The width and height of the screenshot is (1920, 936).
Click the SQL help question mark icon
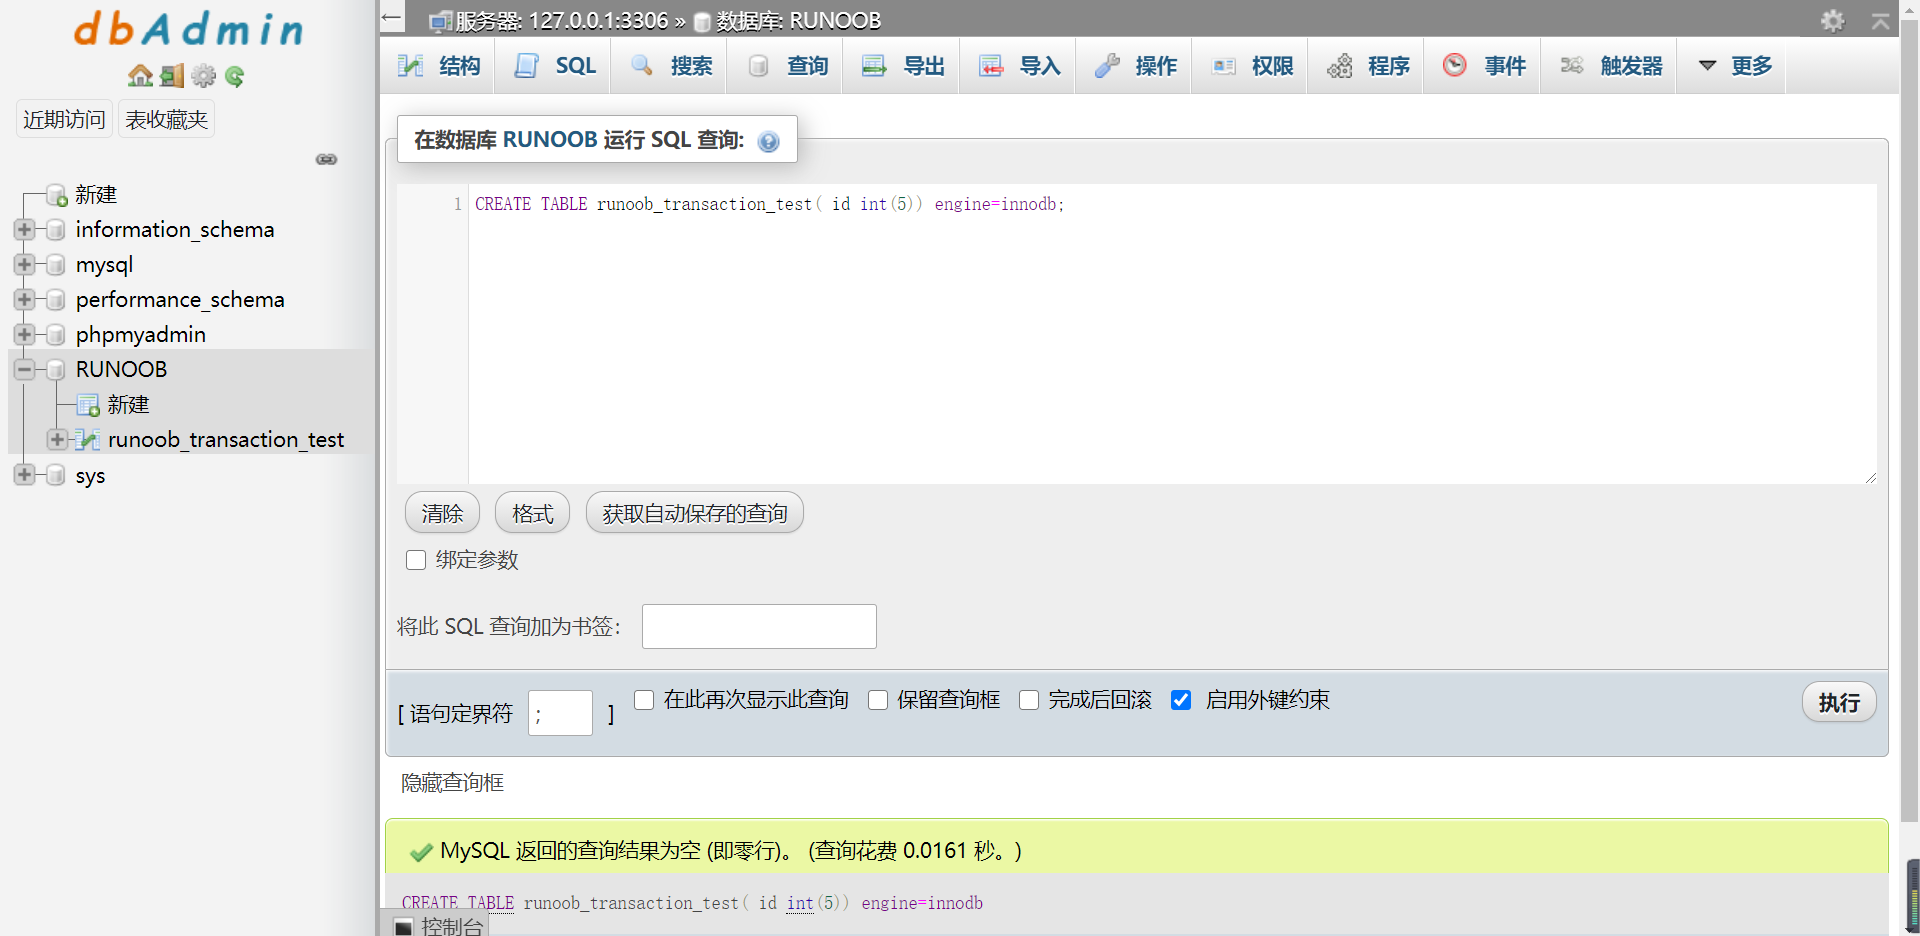point(768,141)
